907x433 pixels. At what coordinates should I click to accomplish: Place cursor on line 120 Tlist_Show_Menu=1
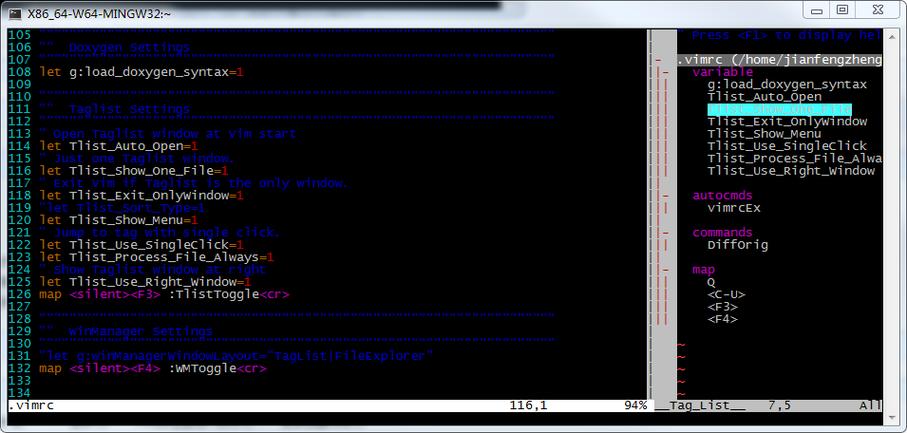119,220
